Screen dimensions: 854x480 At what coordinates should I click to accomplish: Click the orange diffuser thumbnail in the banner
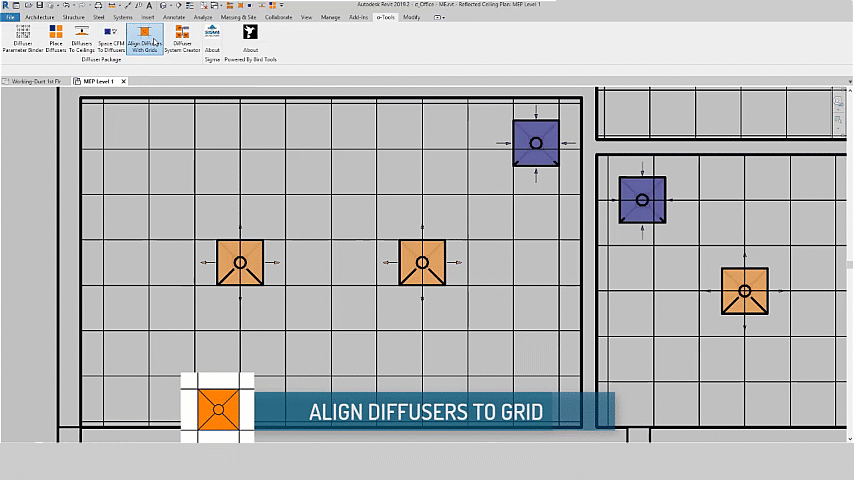(218, 409)
